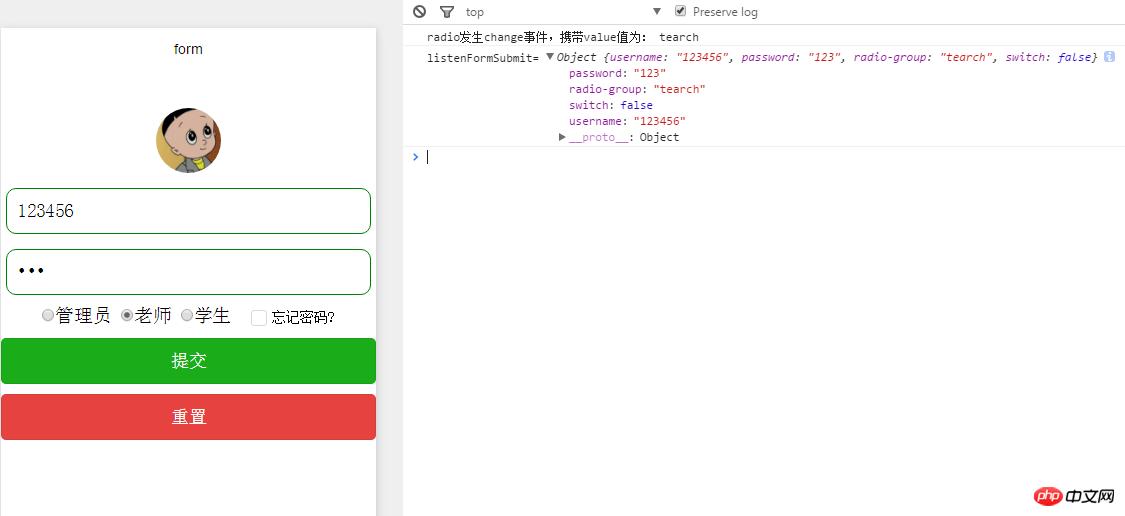
Task: Click the blue info icon after Object line
Action: coord(1109,57)
